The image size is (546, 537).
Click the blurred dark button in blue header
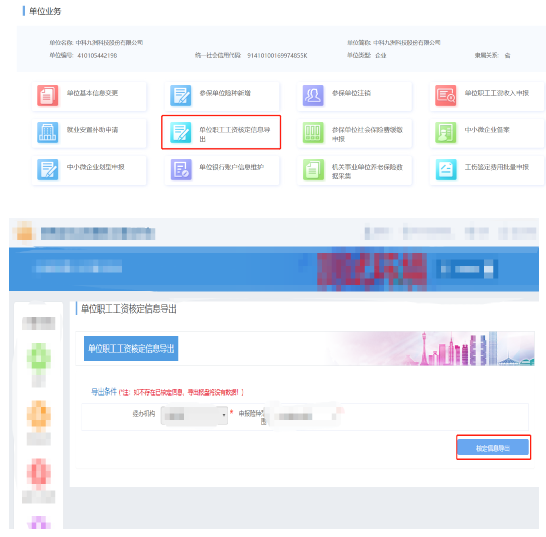click(467, 269)
